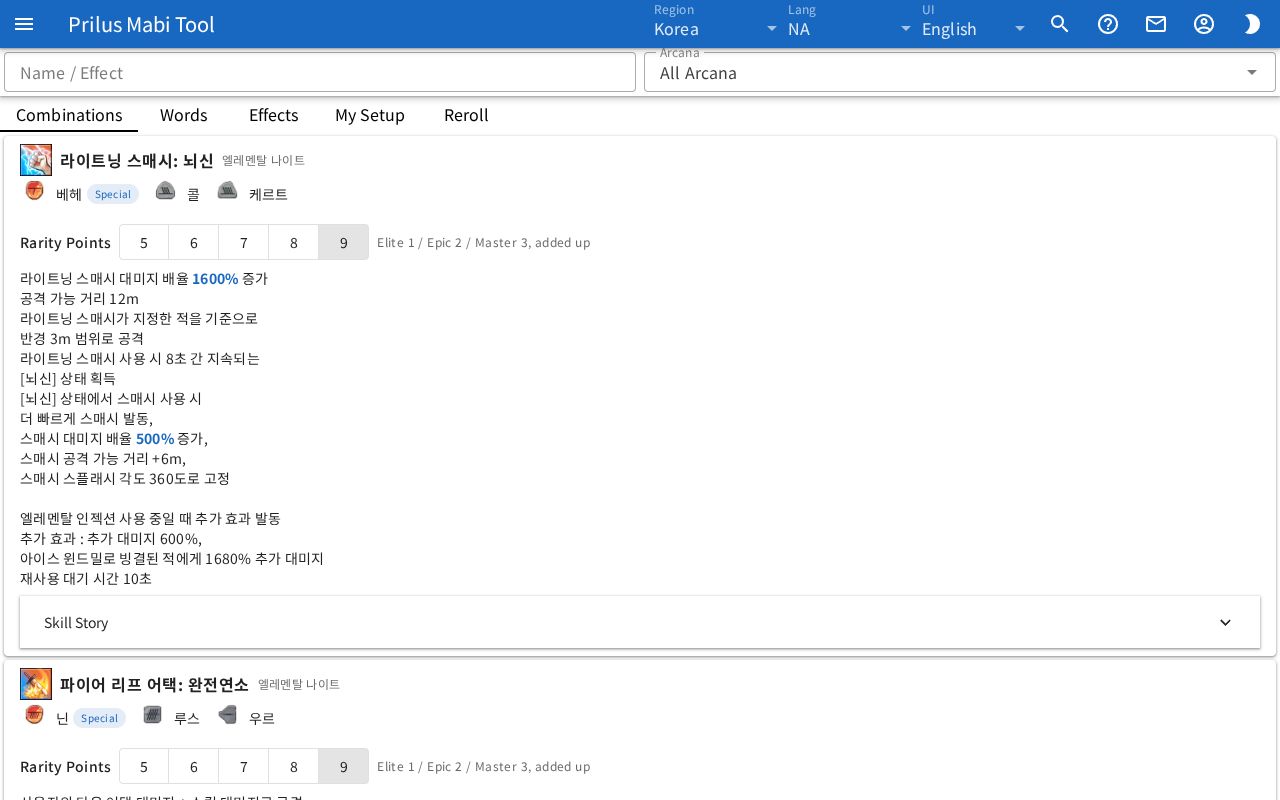Viewport: 1280px width, 800px height.
Task: Set 완전연소 Rarity Points to 8
Action: tap(294, 766)
